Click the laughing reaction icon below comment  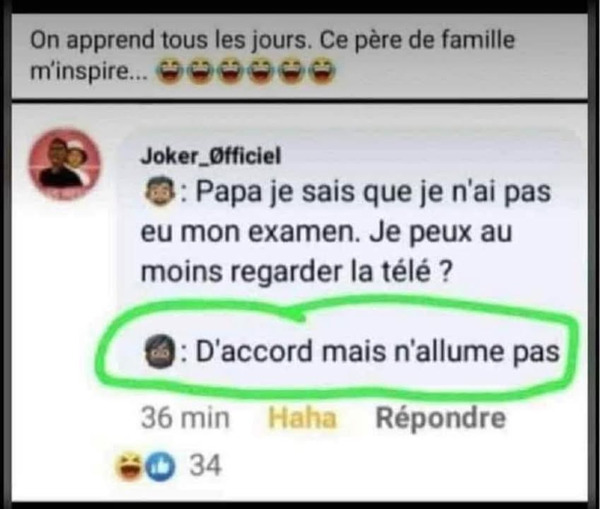coord(130,466)
